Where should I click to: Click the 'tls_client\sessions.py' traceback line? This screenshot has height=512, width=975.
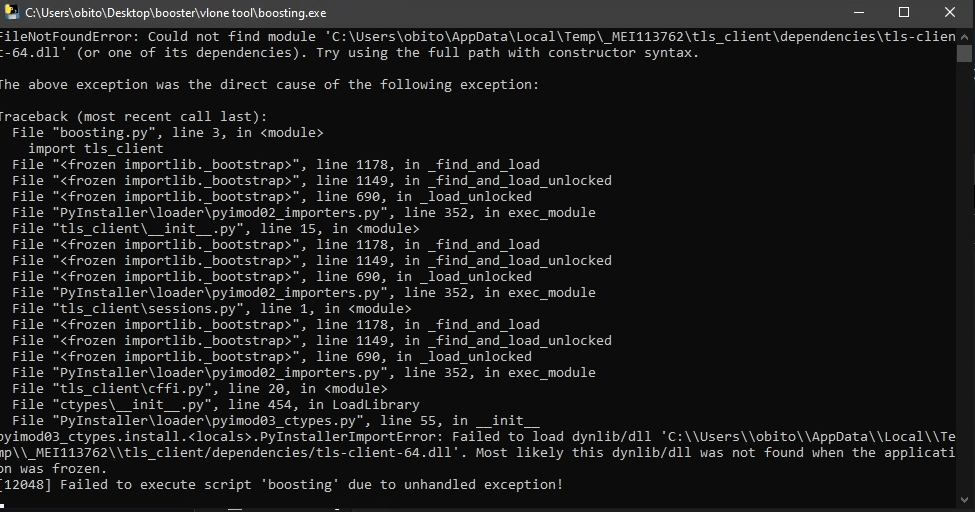(211, 309)
